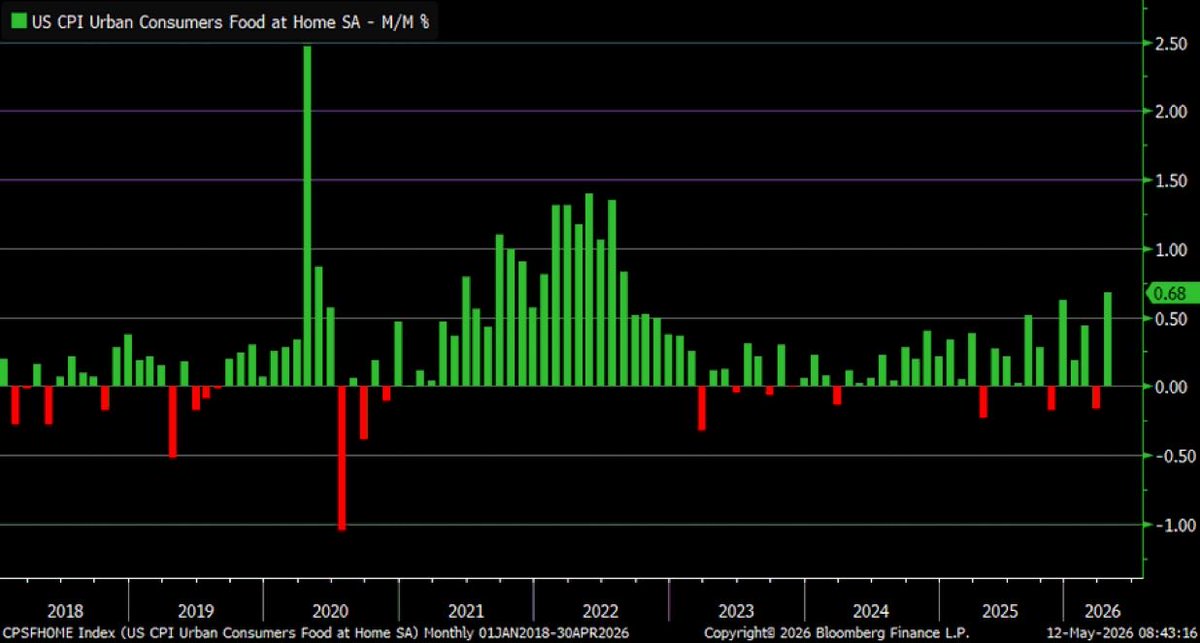
Task: Click the 2026 x-axis year label
Action: [1102, 610]
